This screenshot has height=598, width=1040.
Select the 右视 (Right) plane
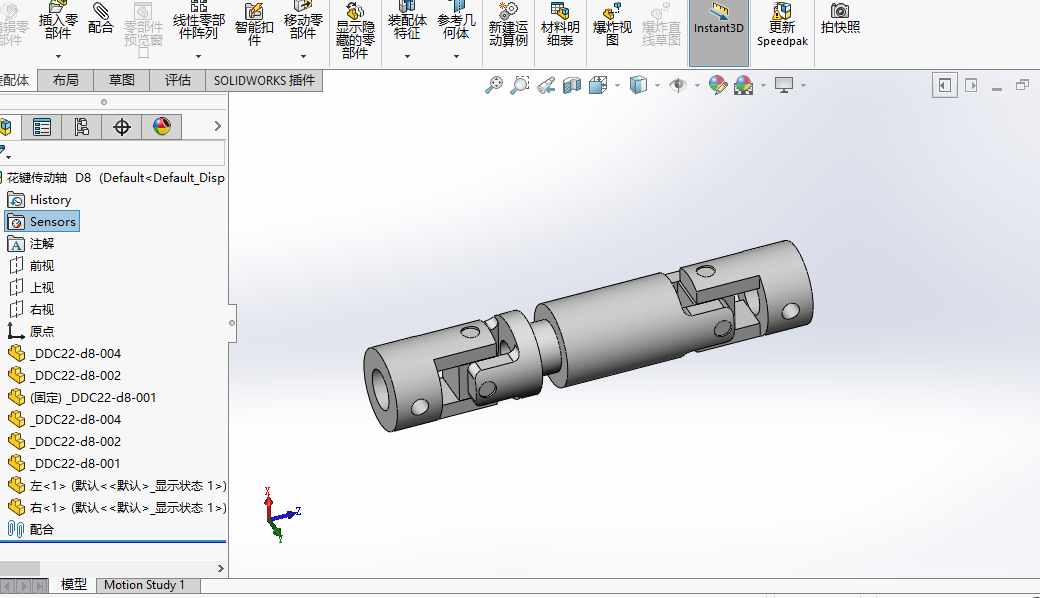click(x=31, y=309)
